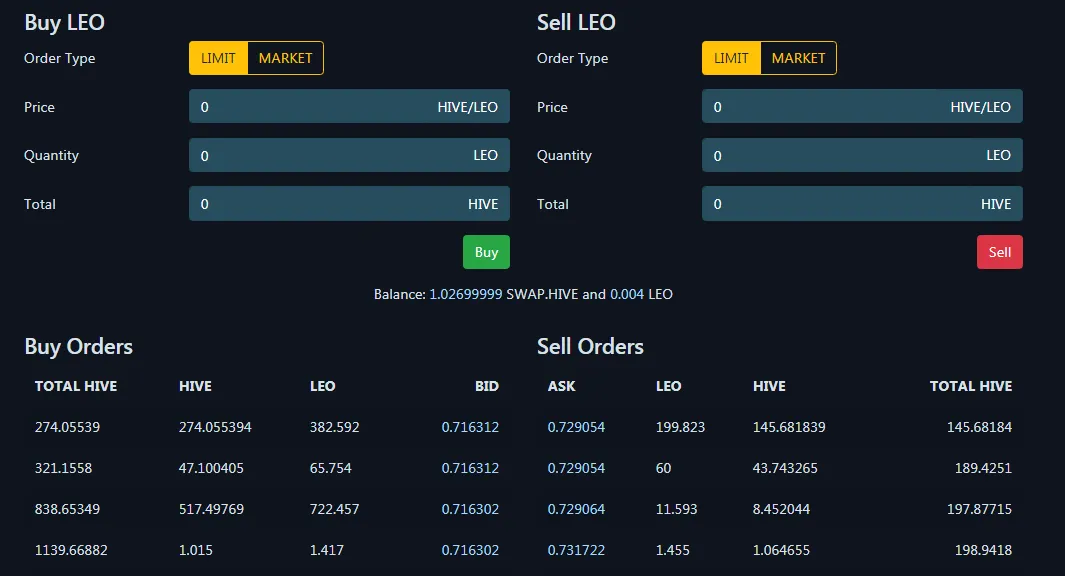Click the Quantity field in Sell LEO
Viewport: 1065px width, 576px height.
(862, 156)
